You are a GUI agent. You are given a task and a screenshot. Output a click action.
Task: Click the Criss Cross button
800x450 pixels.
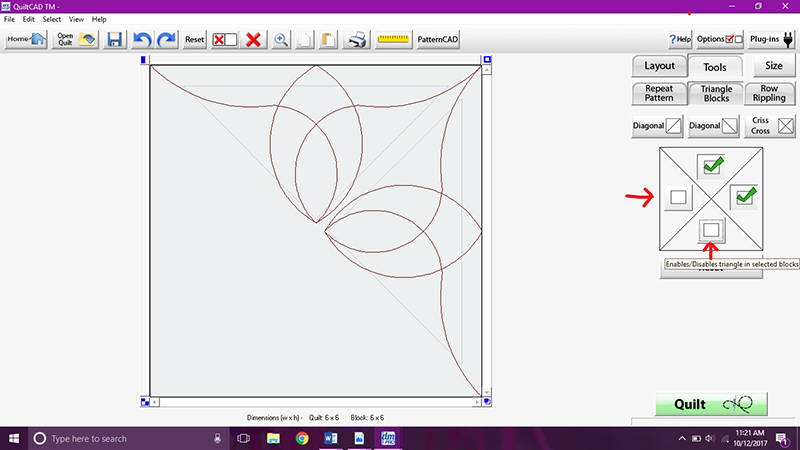773,126
